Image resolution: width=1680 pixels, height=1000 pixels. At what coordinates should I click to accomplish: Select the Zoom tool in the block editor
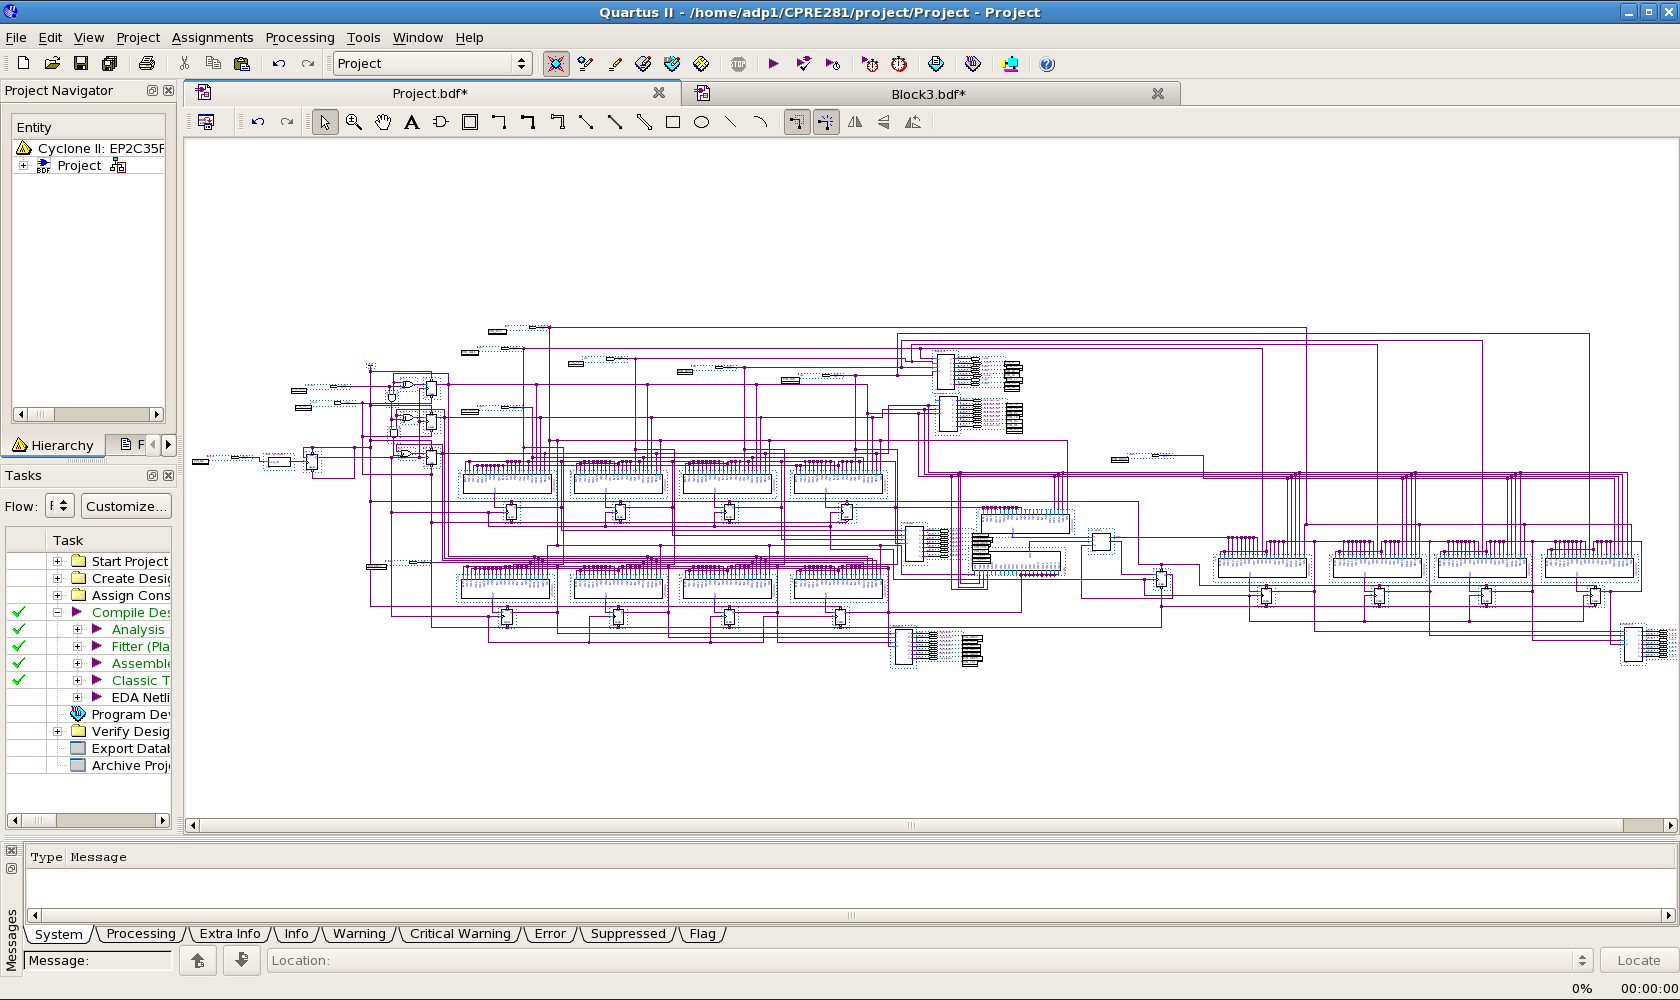tap(353, 121)
